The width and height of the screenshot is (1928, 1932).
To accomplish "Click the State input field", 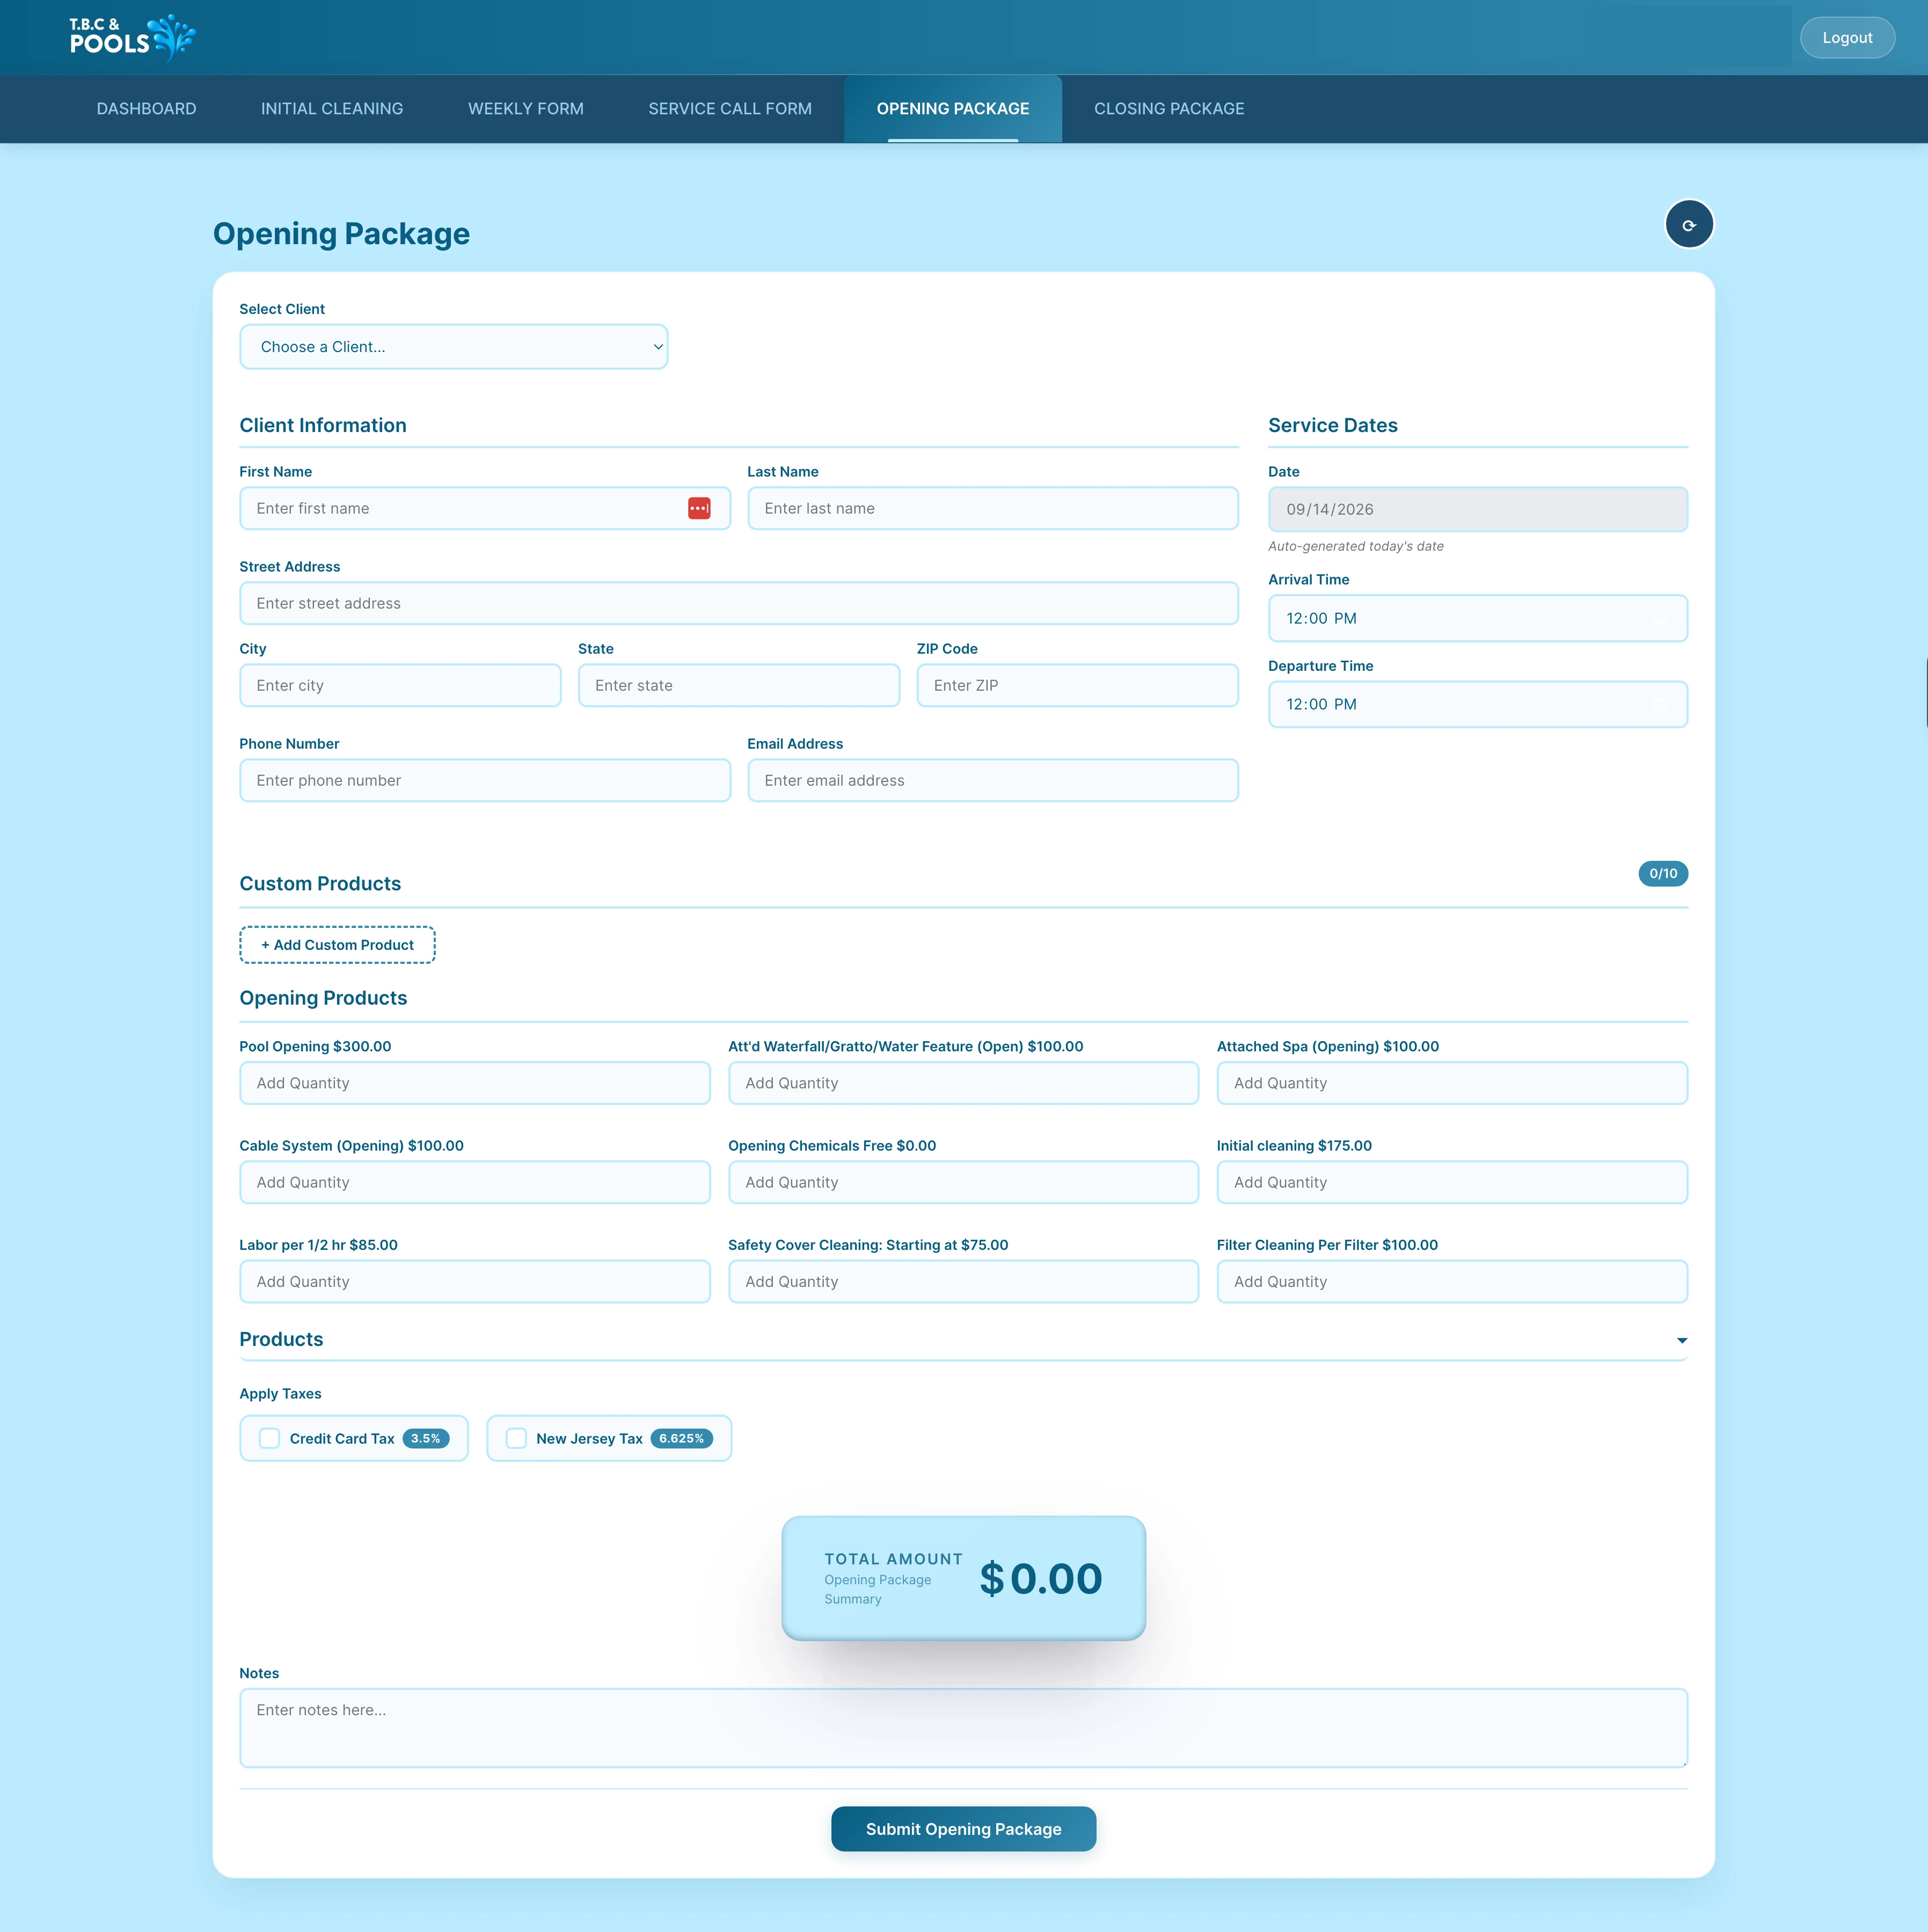I will point(738,685).
